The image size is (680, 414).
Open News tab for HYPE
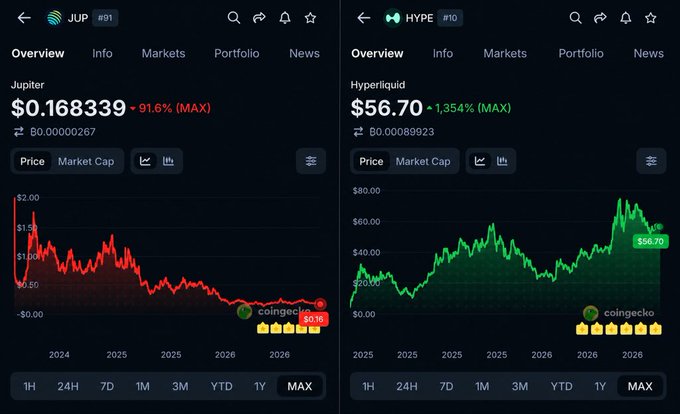click(x=649, y=53)
